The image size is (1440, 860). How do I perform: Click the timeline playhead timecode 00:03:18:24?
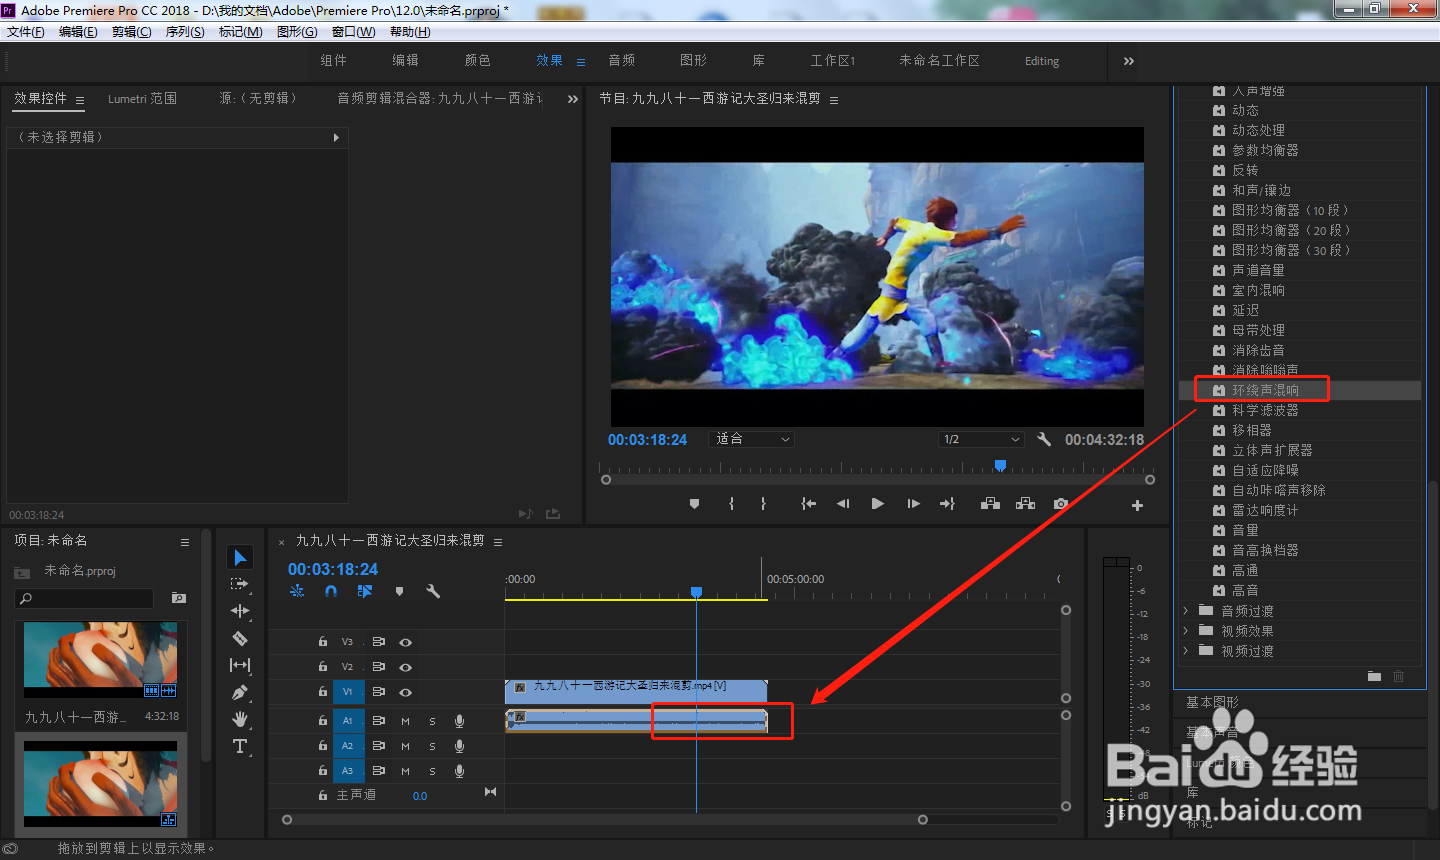click(x=333, y=569)
